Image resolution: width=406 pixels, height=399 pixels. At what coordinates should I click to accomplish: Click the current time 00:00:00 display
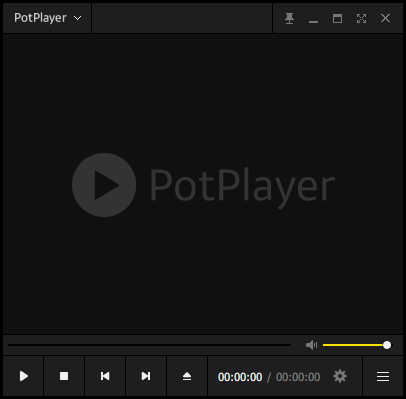240,377
